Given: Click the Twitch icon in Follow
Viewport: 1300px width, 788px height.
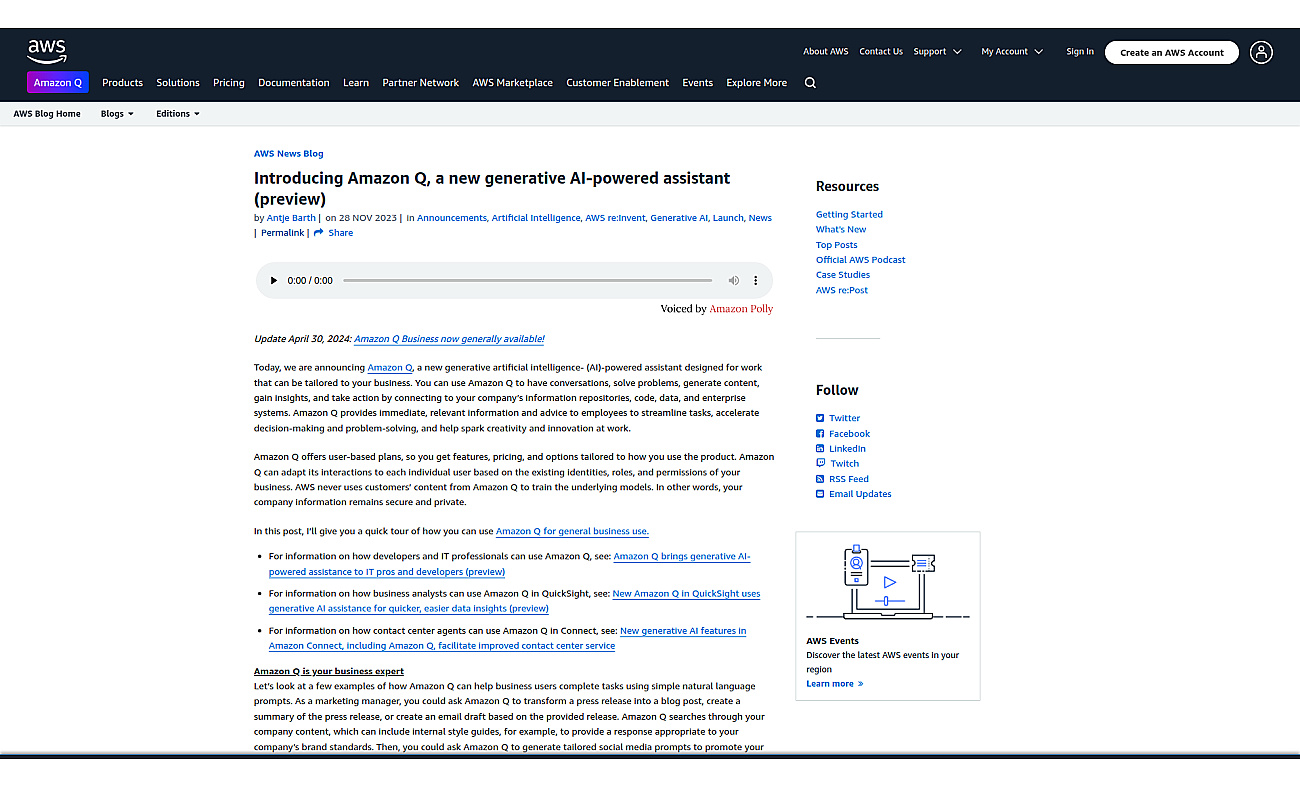Looking at the screenshot, I should (x=820, y=464).
